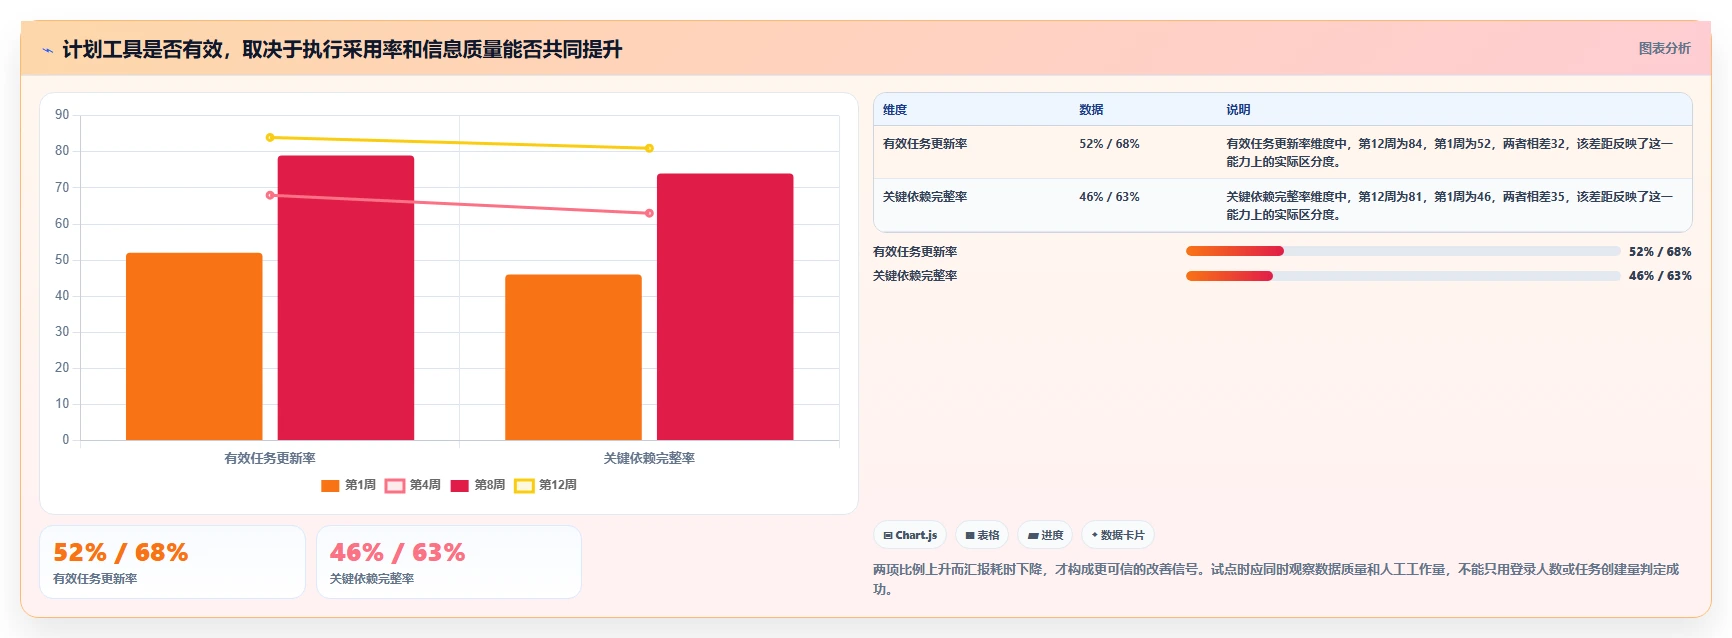Click the title icon before 计划工具是否有效
Viewport: 1732px width, 638px height.
47,50
